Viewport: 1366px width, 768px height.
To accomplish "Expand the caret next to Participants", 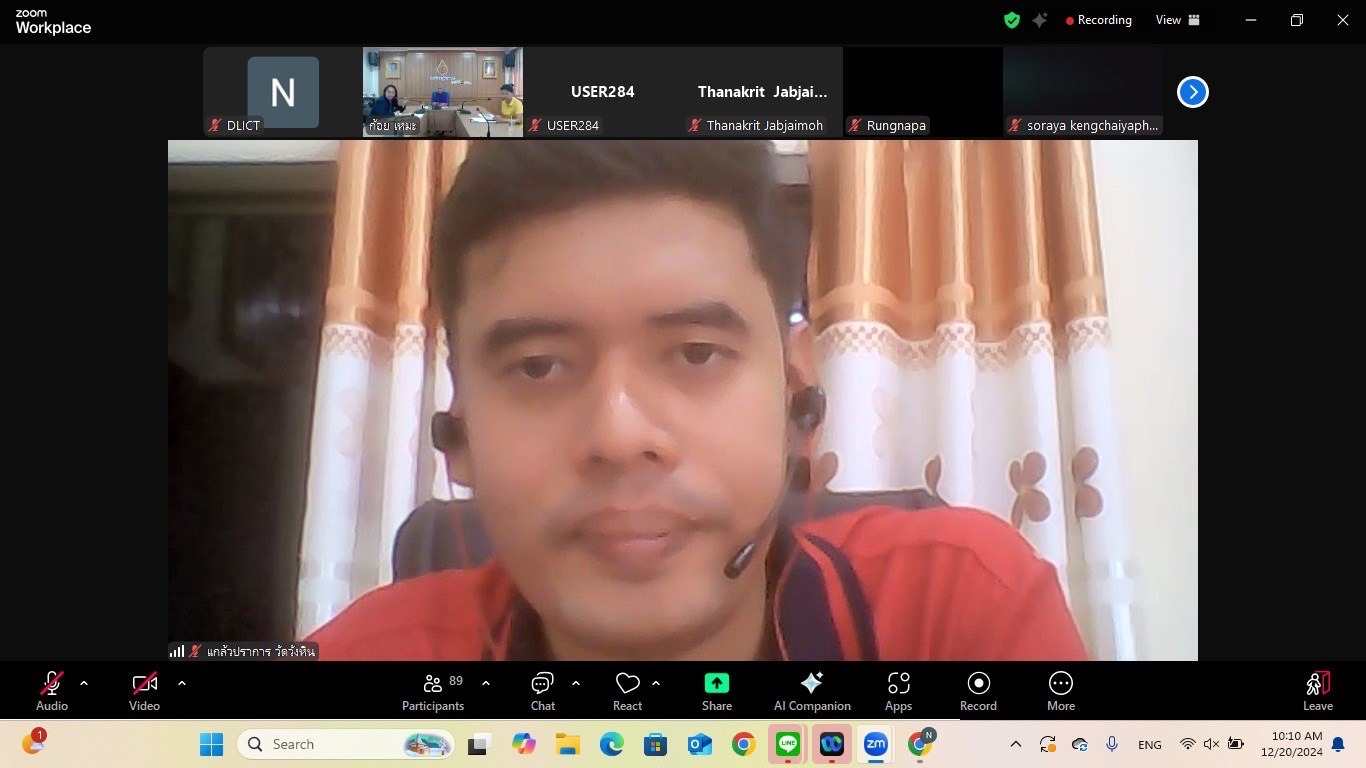I will [x=486, y=683].
